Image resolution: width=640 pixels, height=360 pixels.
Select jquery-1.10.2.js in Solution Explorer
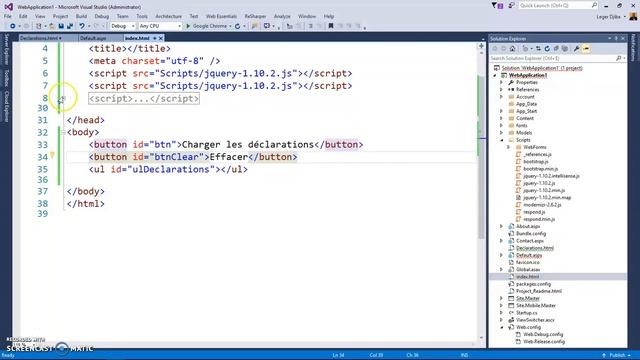click(x=539, y=183)
